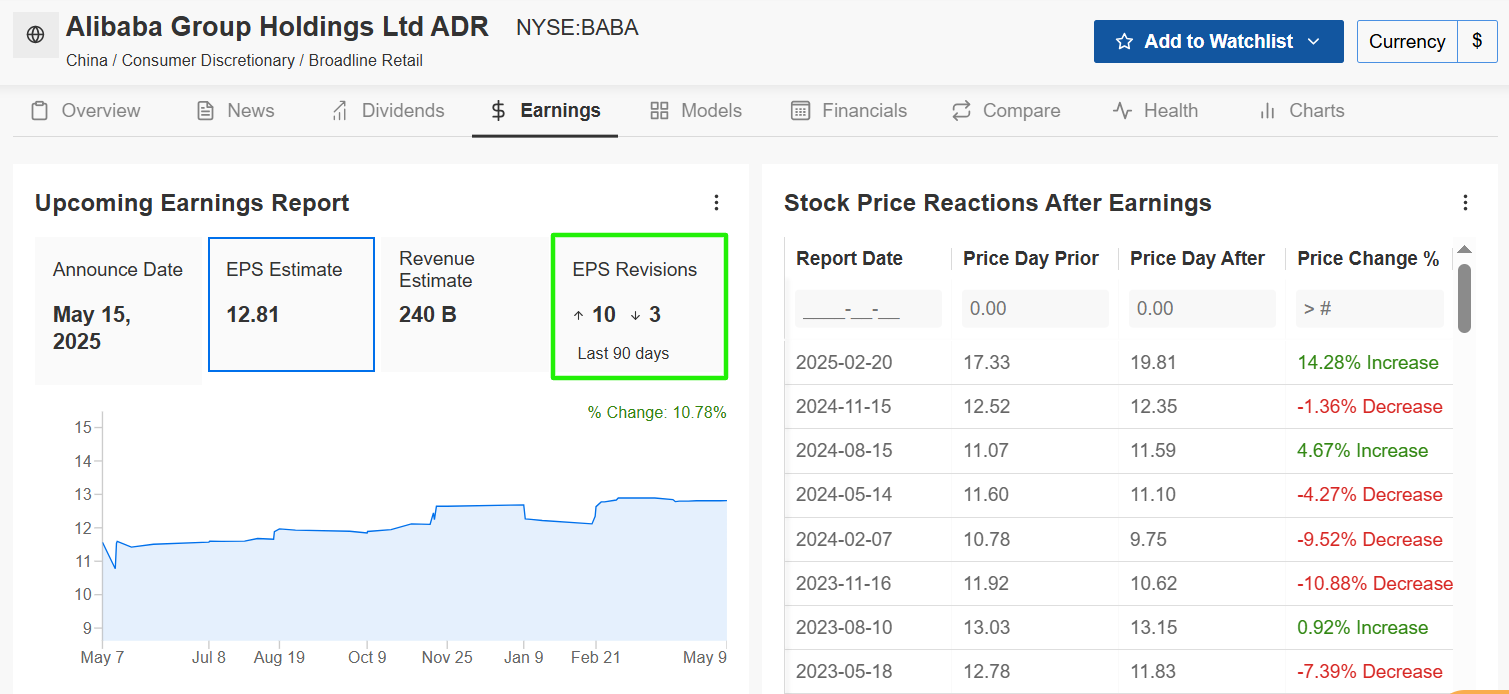Click the 2025-02-20 report date cell
The image size is (1509, 694).
coord(844,363)
